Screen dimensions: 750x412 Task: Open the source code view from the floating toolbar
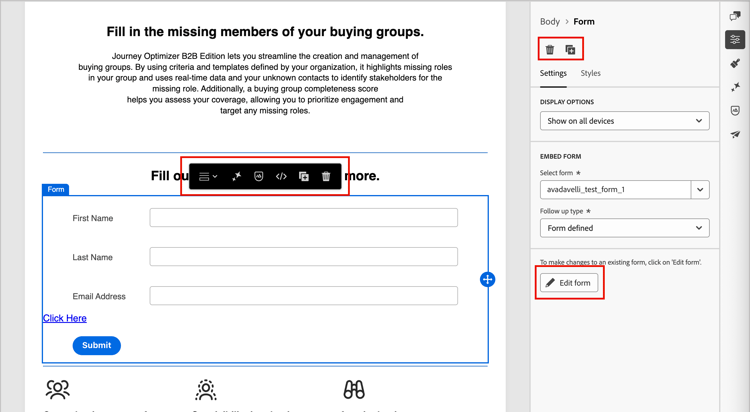(281, 177)
